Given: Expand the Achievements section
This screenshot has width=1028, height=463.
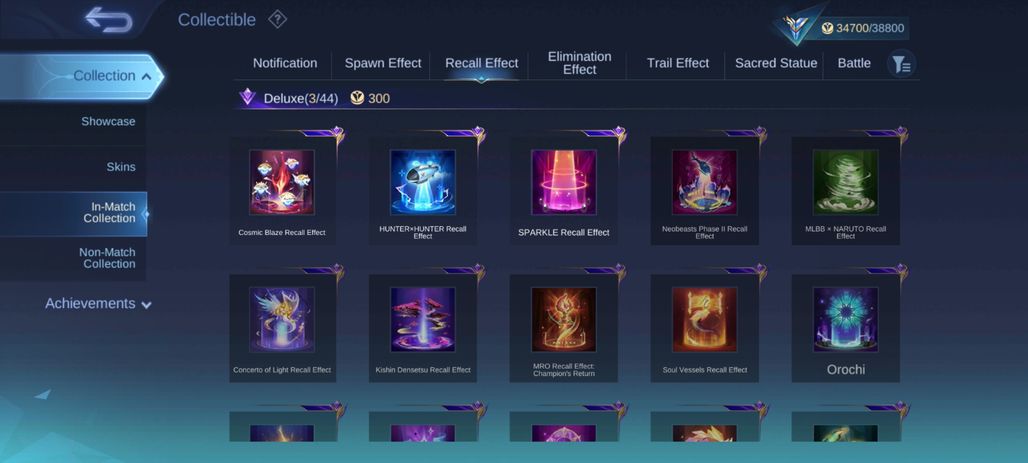Looking at the screenshot, I should 98,304.
